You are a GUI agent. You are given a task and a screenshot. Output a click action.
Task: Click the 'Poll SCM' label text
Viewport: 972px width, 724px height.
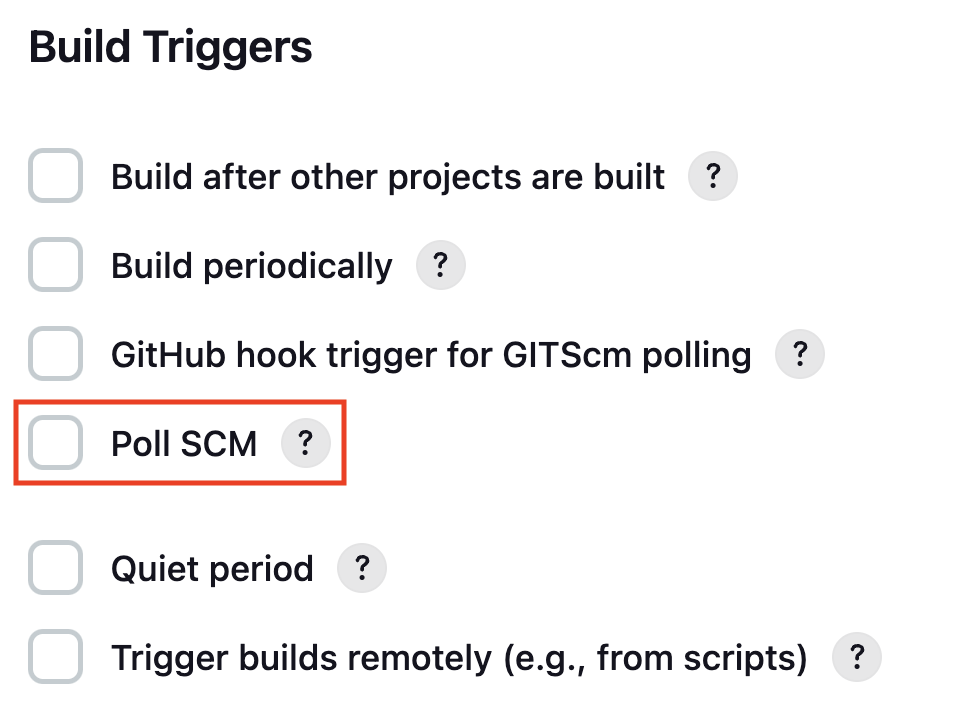pos(184,444)
